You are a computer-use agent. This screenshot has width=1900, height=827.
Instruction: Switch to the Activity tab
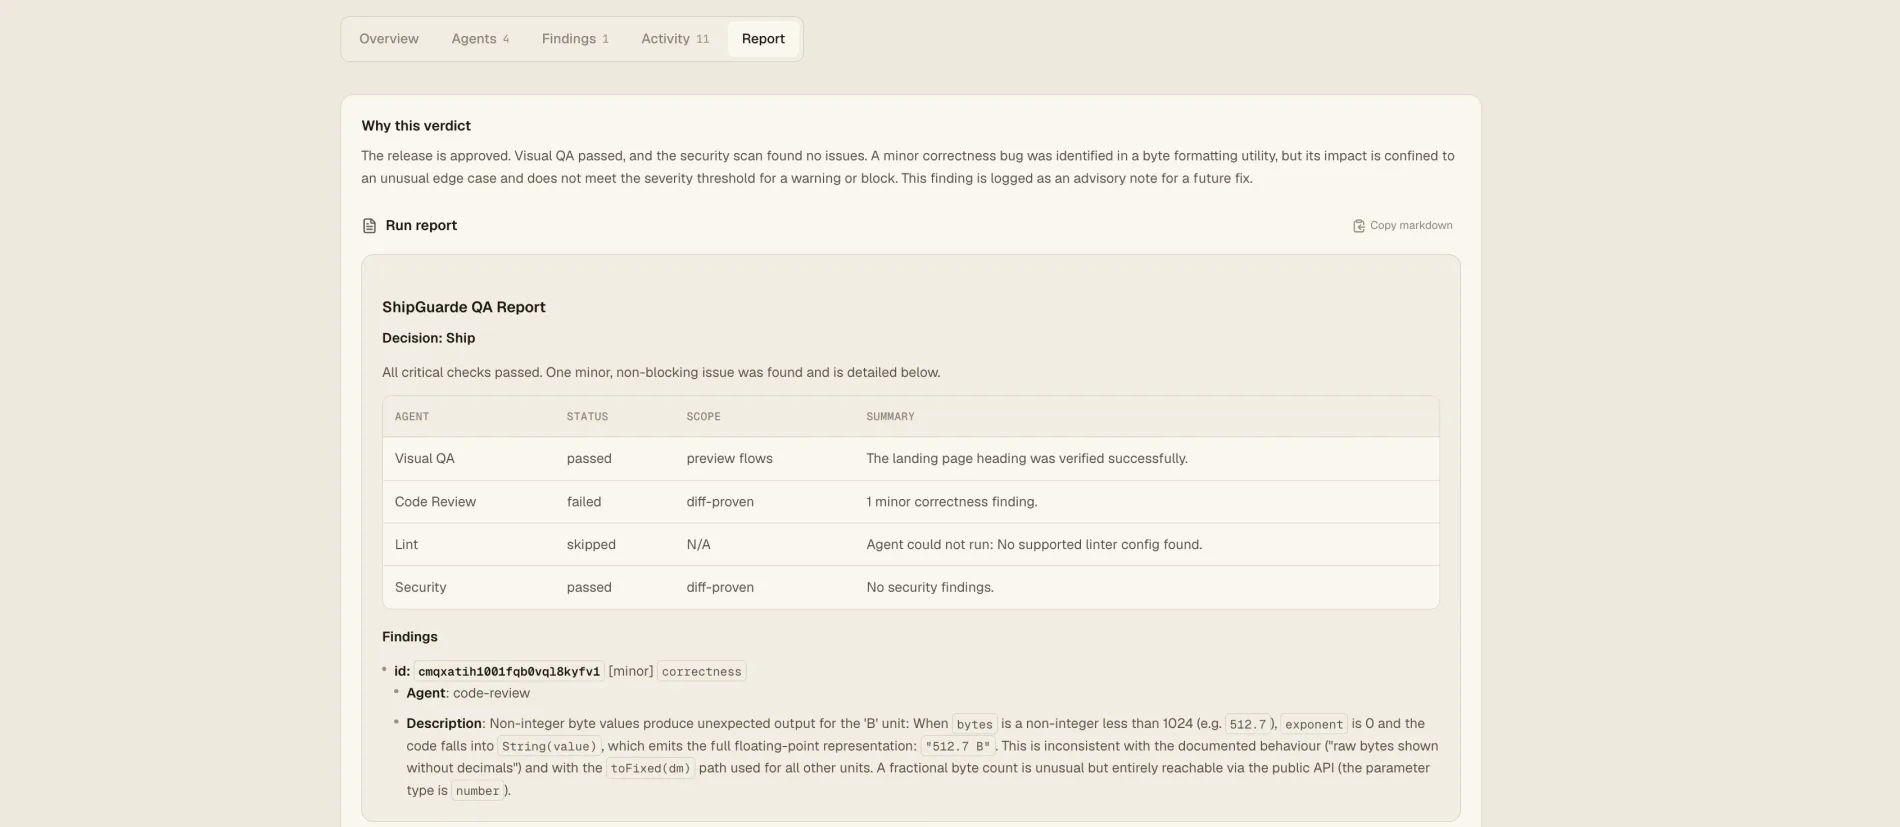click(675, 39)
